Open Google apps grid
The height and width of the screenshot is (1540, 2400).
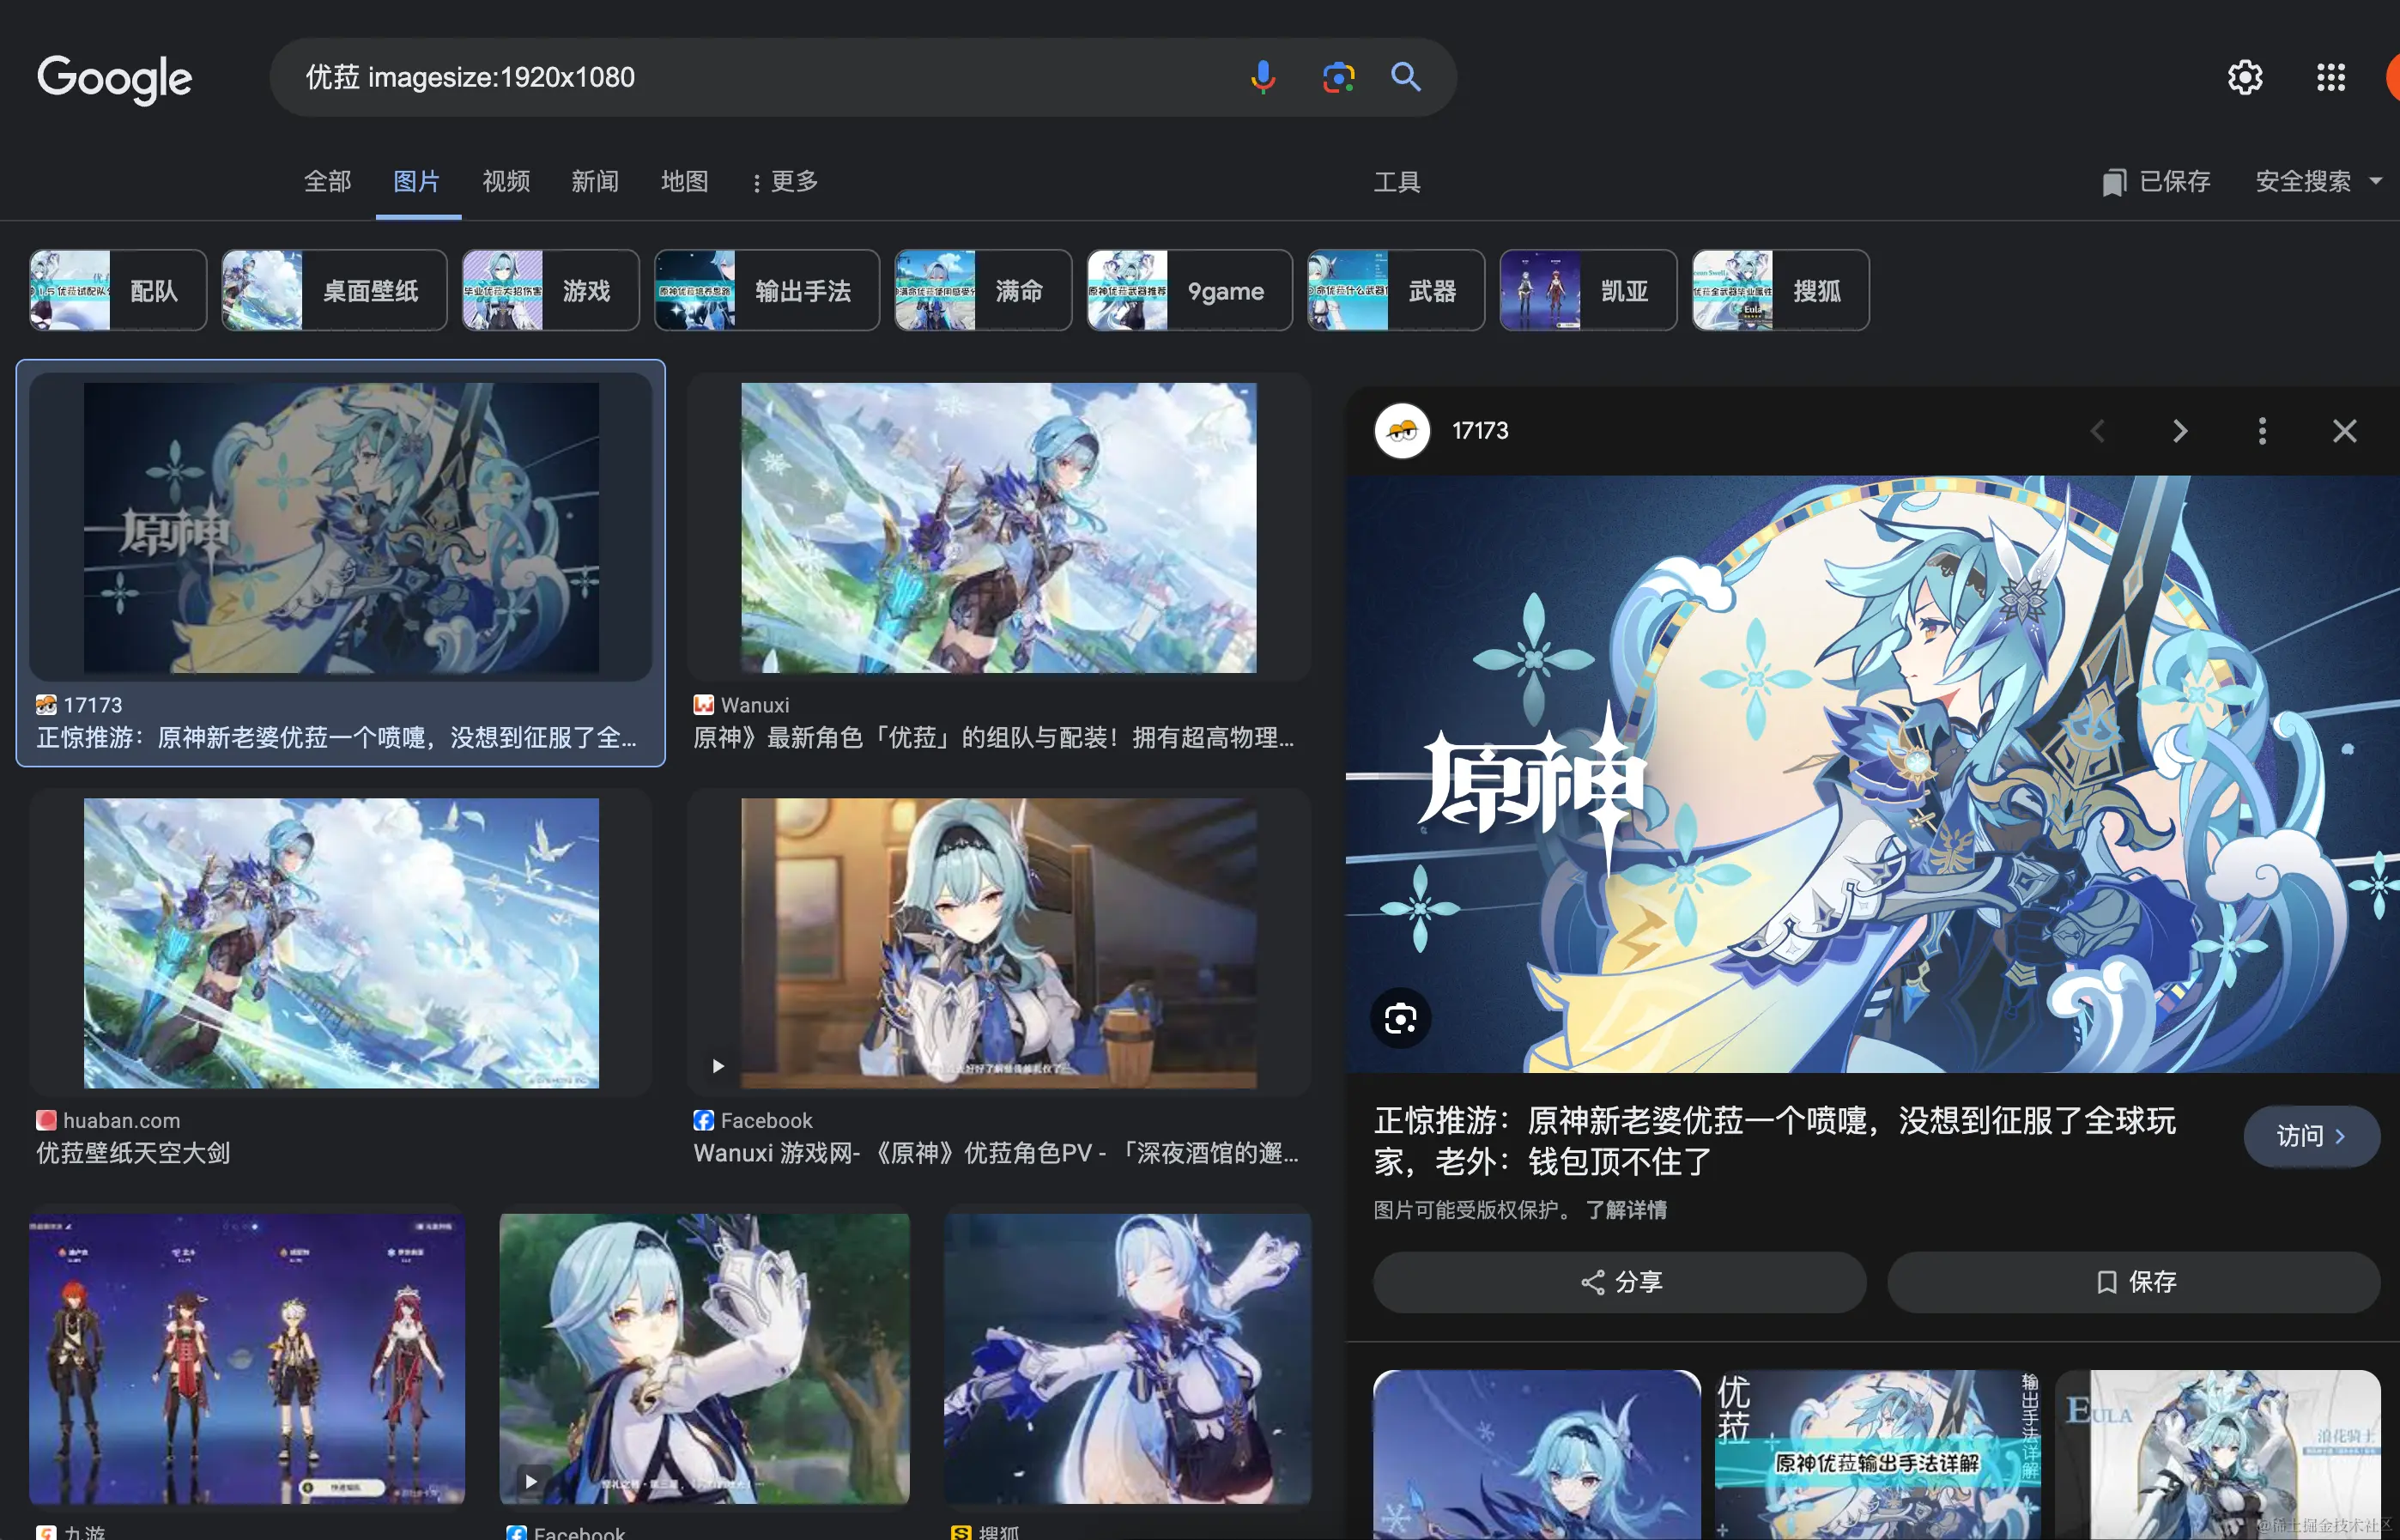(x=2331, y=77)
